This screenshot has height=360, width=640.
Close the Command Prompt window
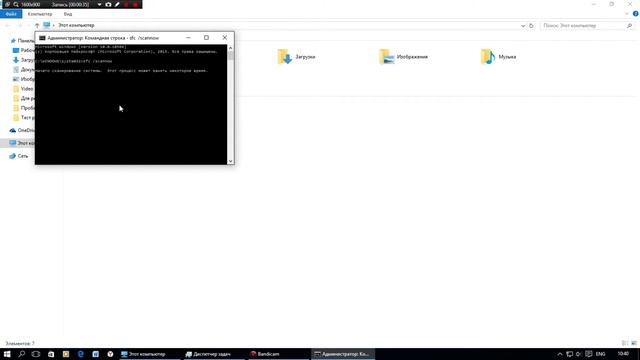point(225,38)
